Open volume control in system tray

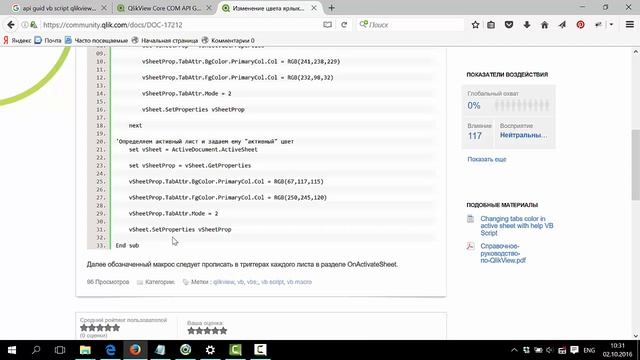549,350
